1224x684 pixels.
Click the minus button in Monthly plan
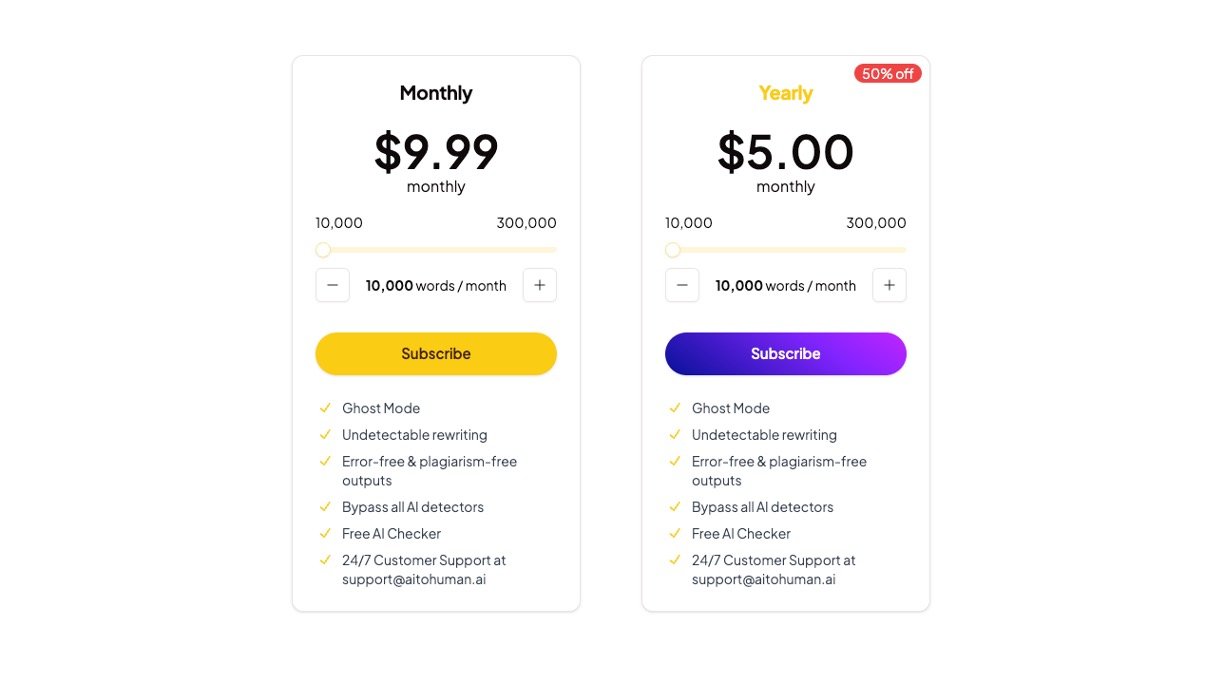tap(333, 285)
